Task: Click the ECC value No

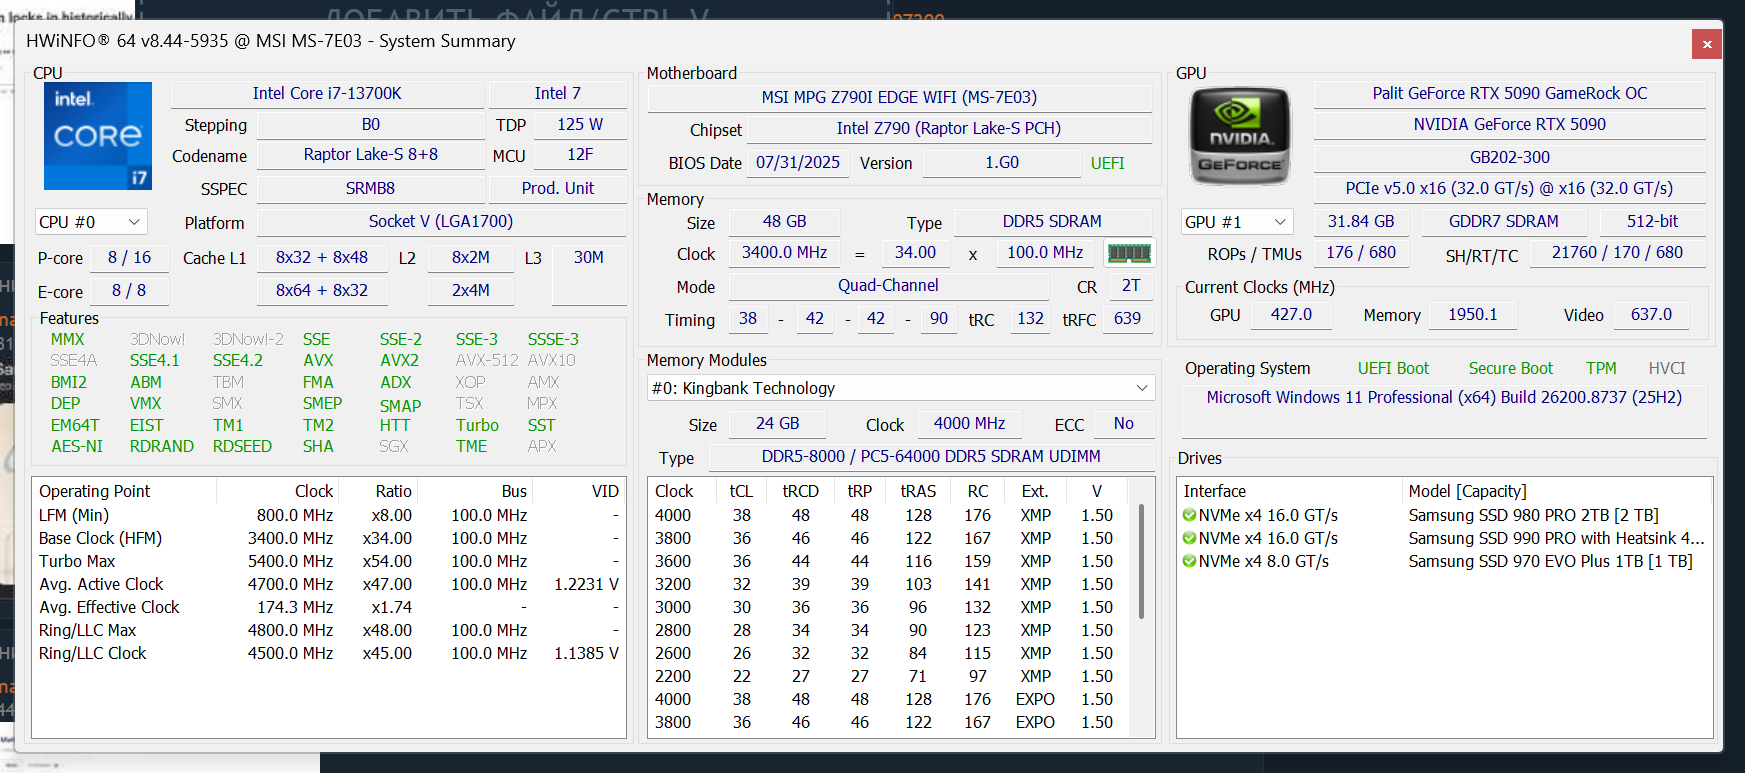Action: [x=1124, y=424]
